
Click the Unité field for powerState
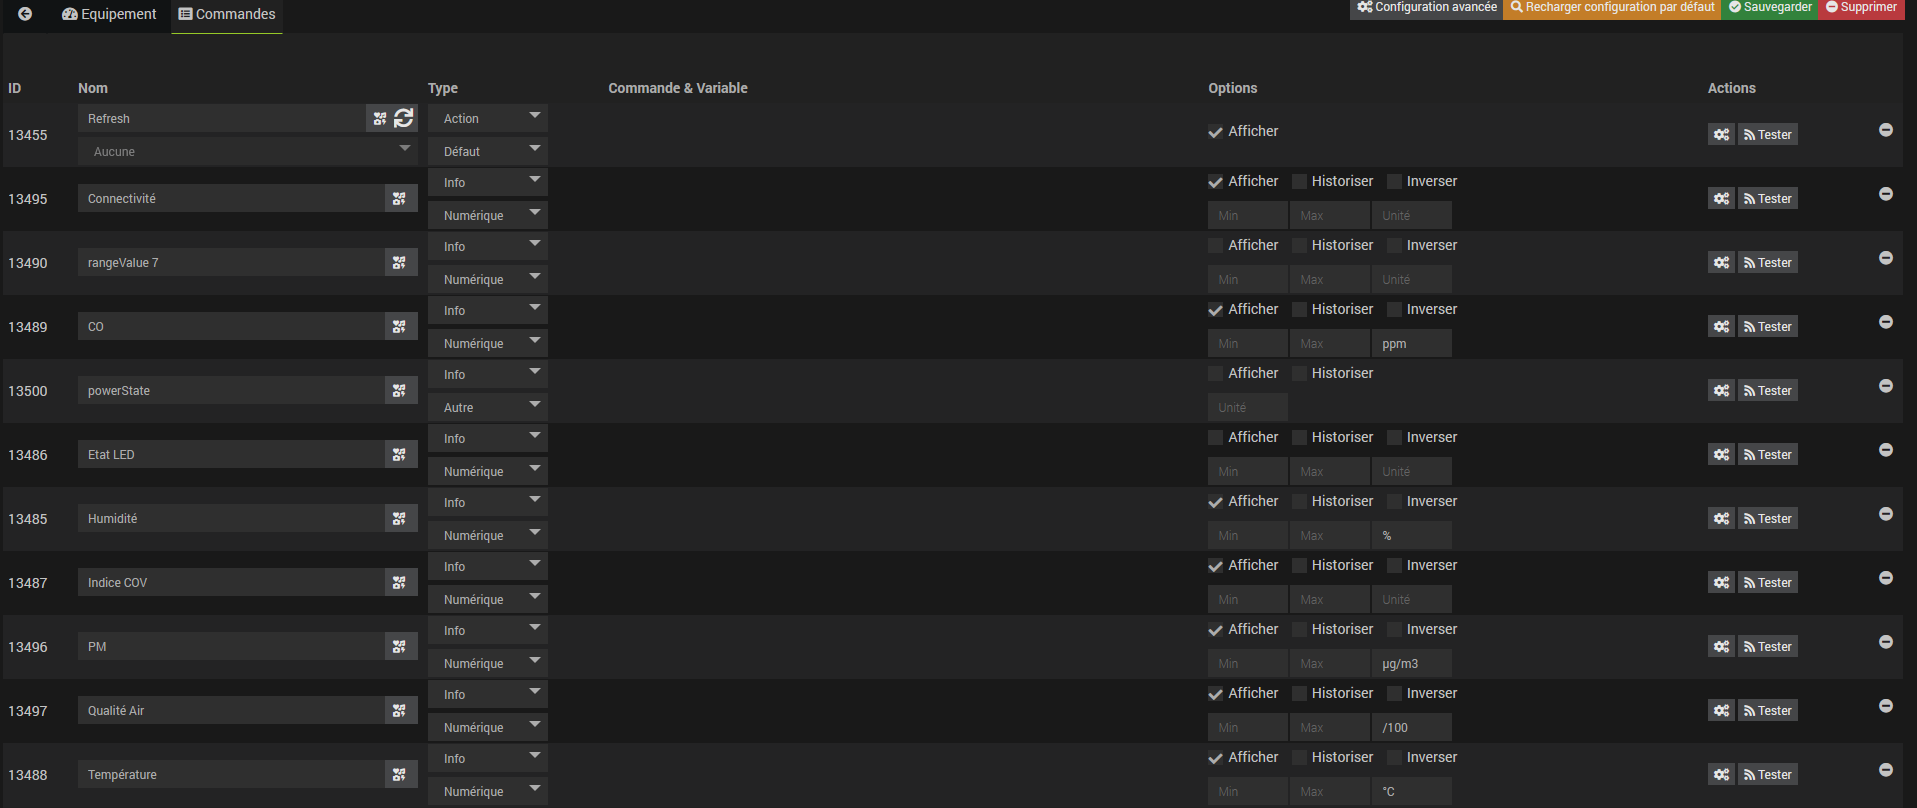coord(1248,407)
